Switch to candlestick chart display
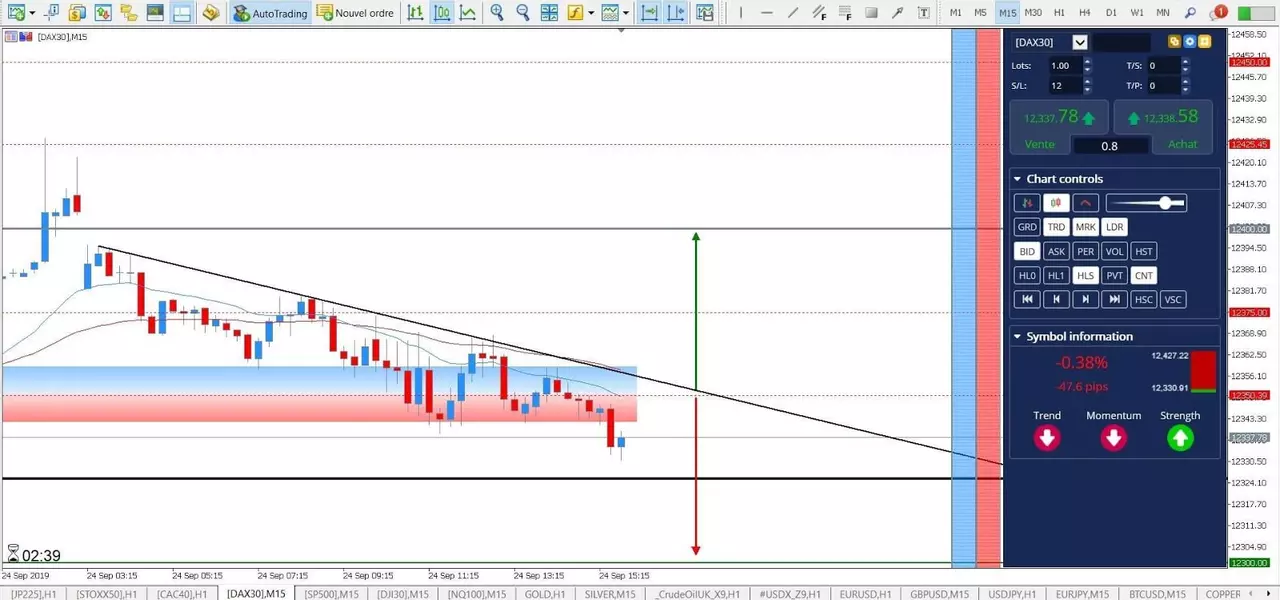Screen dimensions: 1280x600 coord(441,13)
